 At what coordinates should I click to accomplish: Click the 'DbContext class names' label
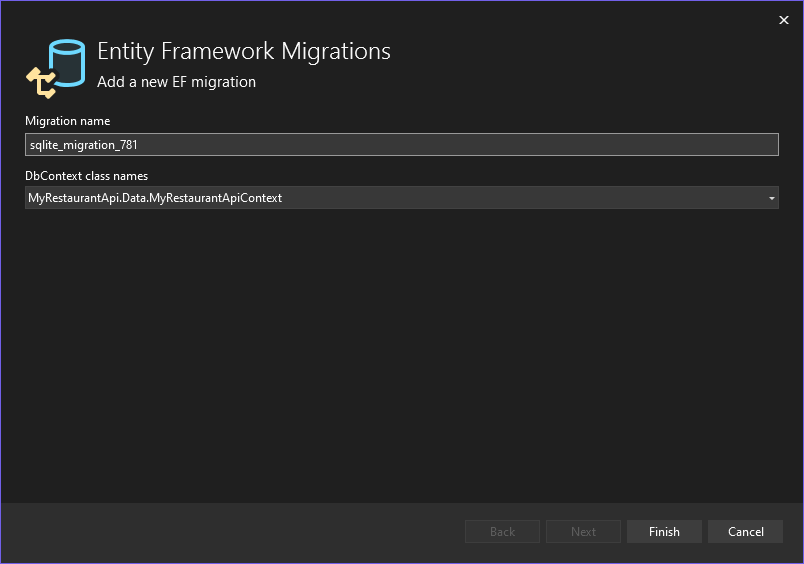[x=87, y=176]
